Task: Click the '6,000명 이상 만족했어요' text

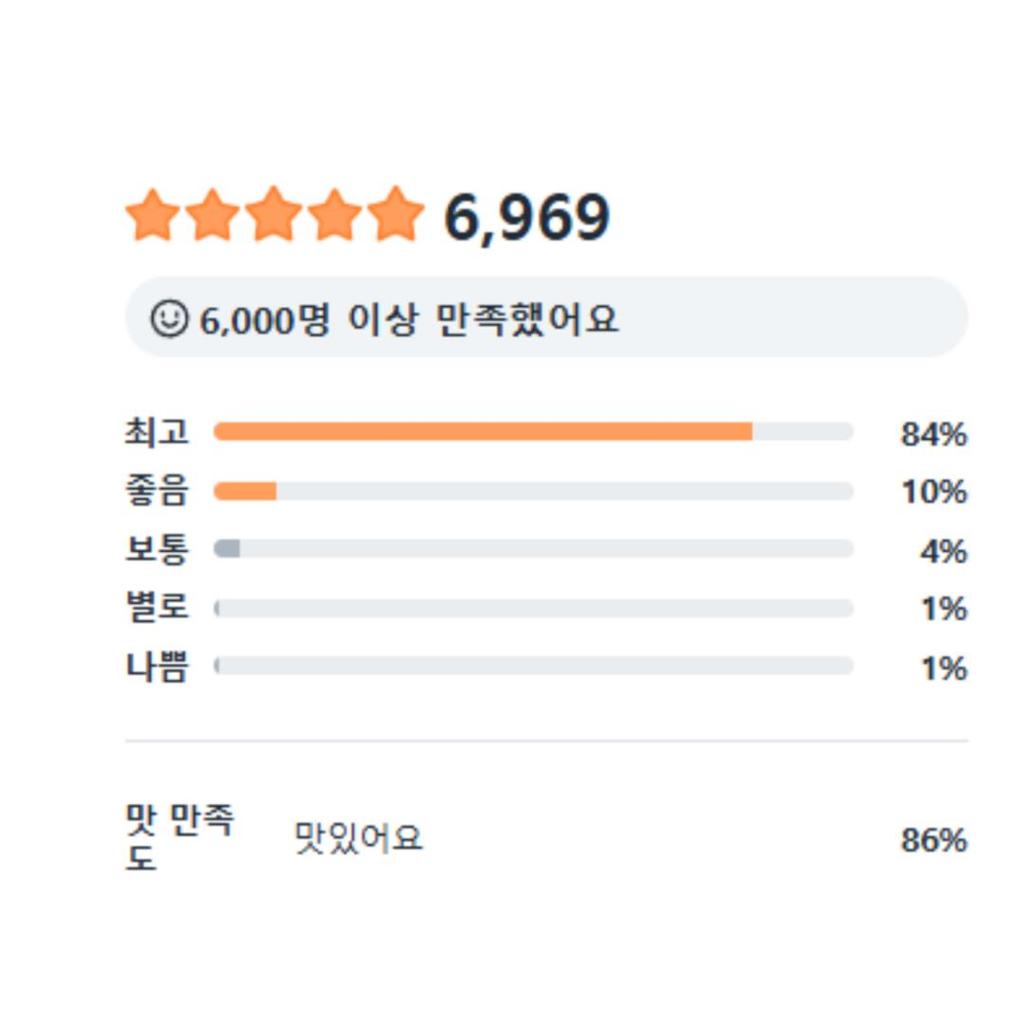Action: [409, 320]
